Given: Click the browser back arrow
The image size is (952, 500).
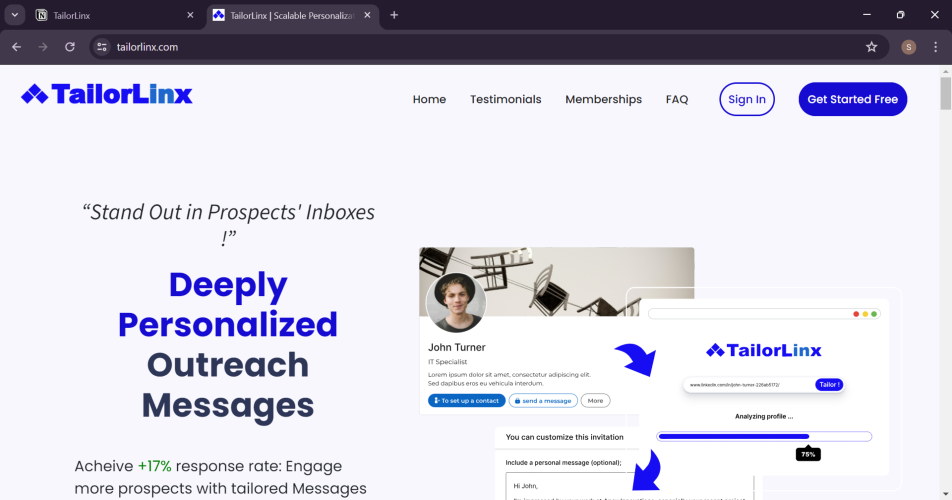Looking at the screenshot, I should point(16,47).
